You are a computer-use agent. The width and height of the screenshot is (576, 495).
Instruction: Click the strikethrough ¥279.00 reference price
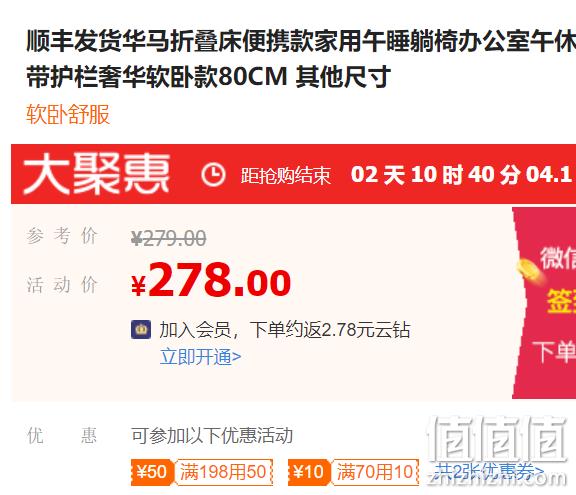pos(169,238)
